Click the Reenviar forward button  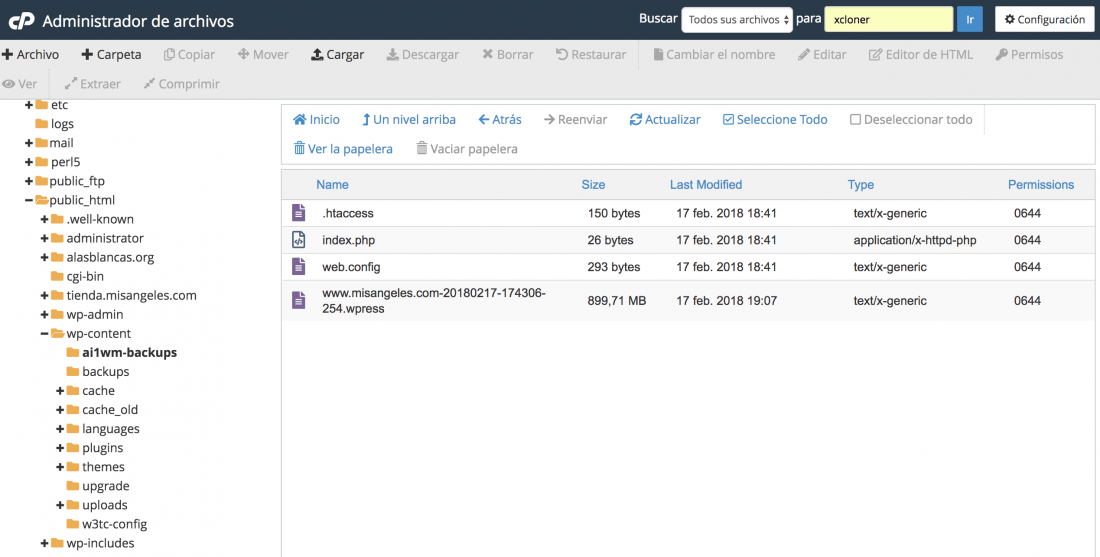point(576,120)
